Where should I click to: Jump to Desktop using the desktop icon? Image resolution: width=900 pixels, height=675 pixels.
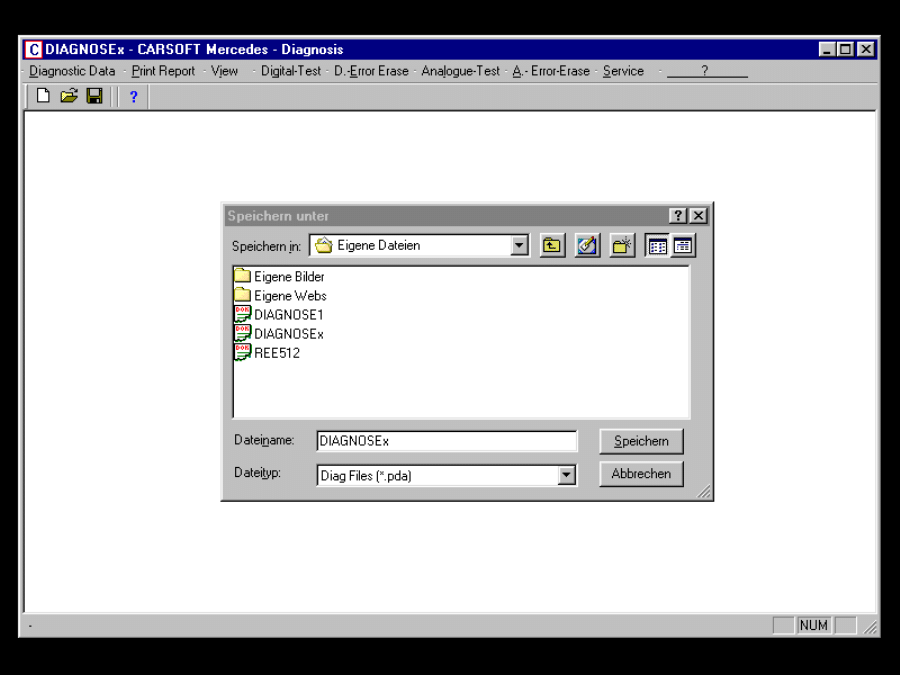(x=586, y=245)
